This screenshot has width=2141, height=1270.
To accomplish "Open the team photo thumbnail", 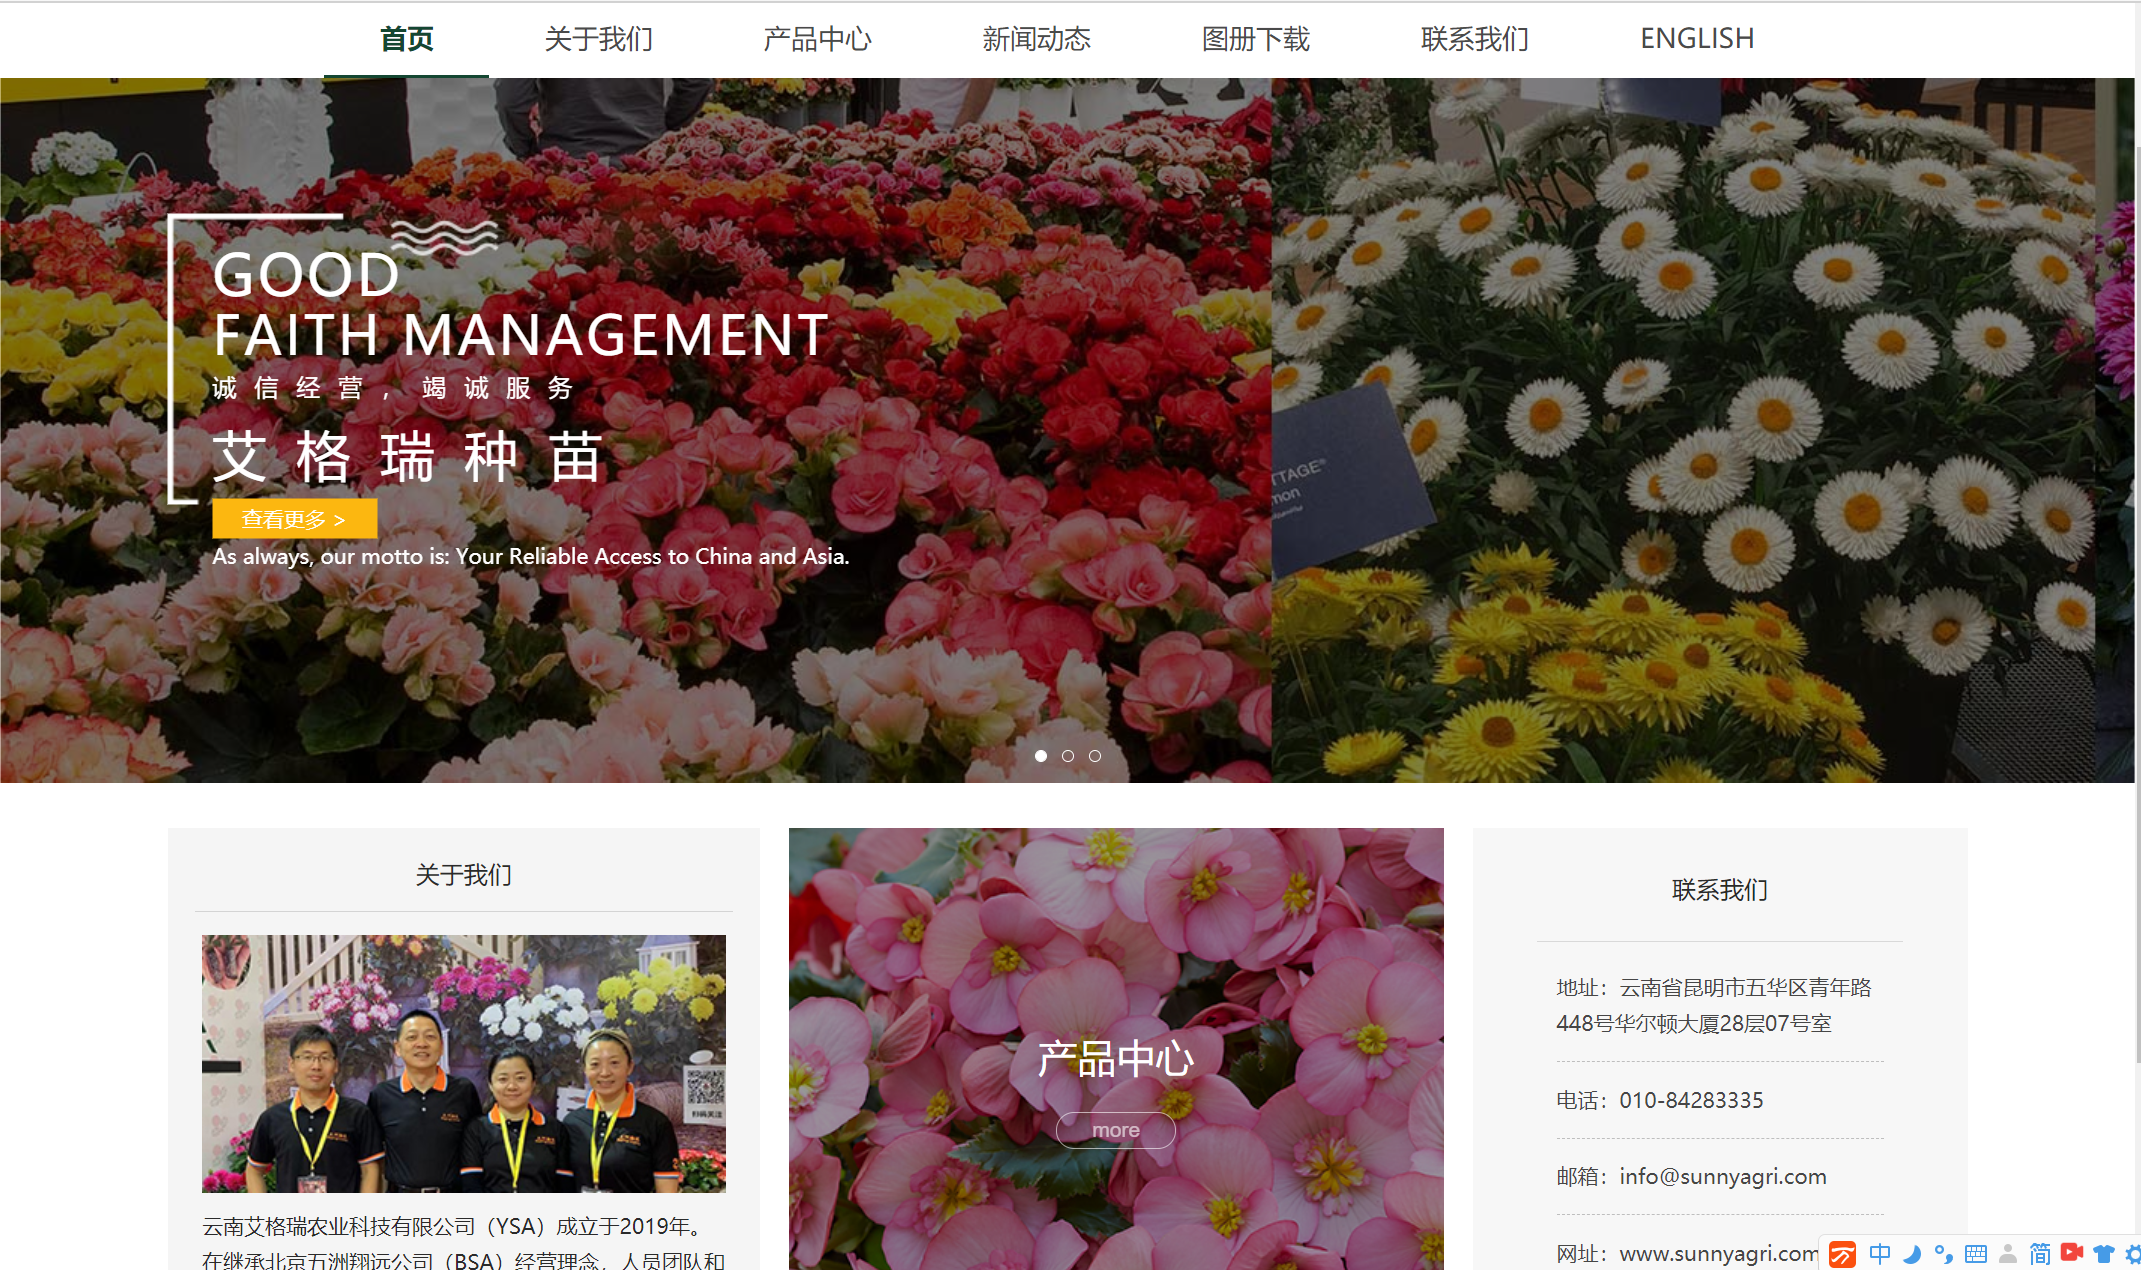I will [463, 1063].
